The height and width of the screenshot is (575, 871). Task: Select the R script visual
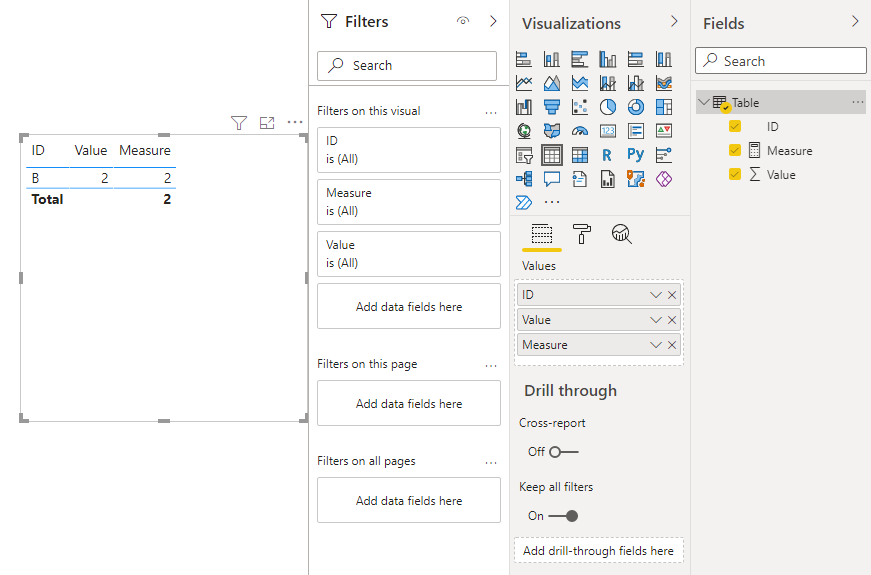[x=607, y=155]
